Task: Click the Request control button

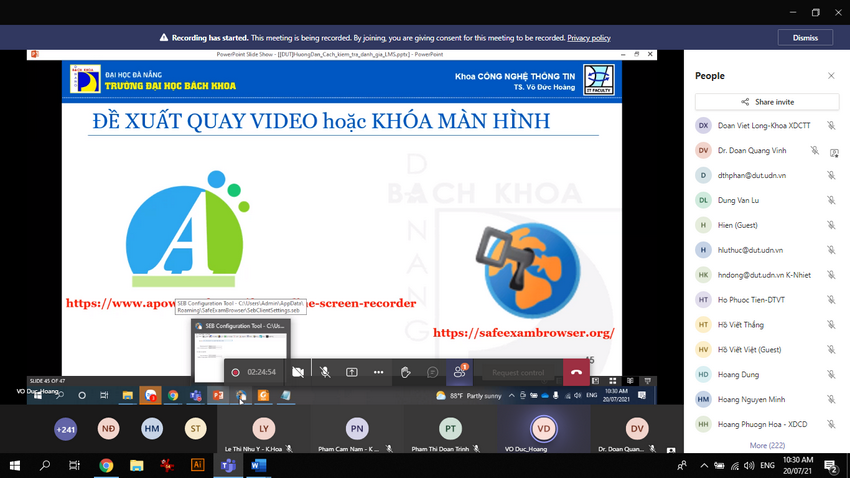Action: pyautogui.click(x=518, y=372)
